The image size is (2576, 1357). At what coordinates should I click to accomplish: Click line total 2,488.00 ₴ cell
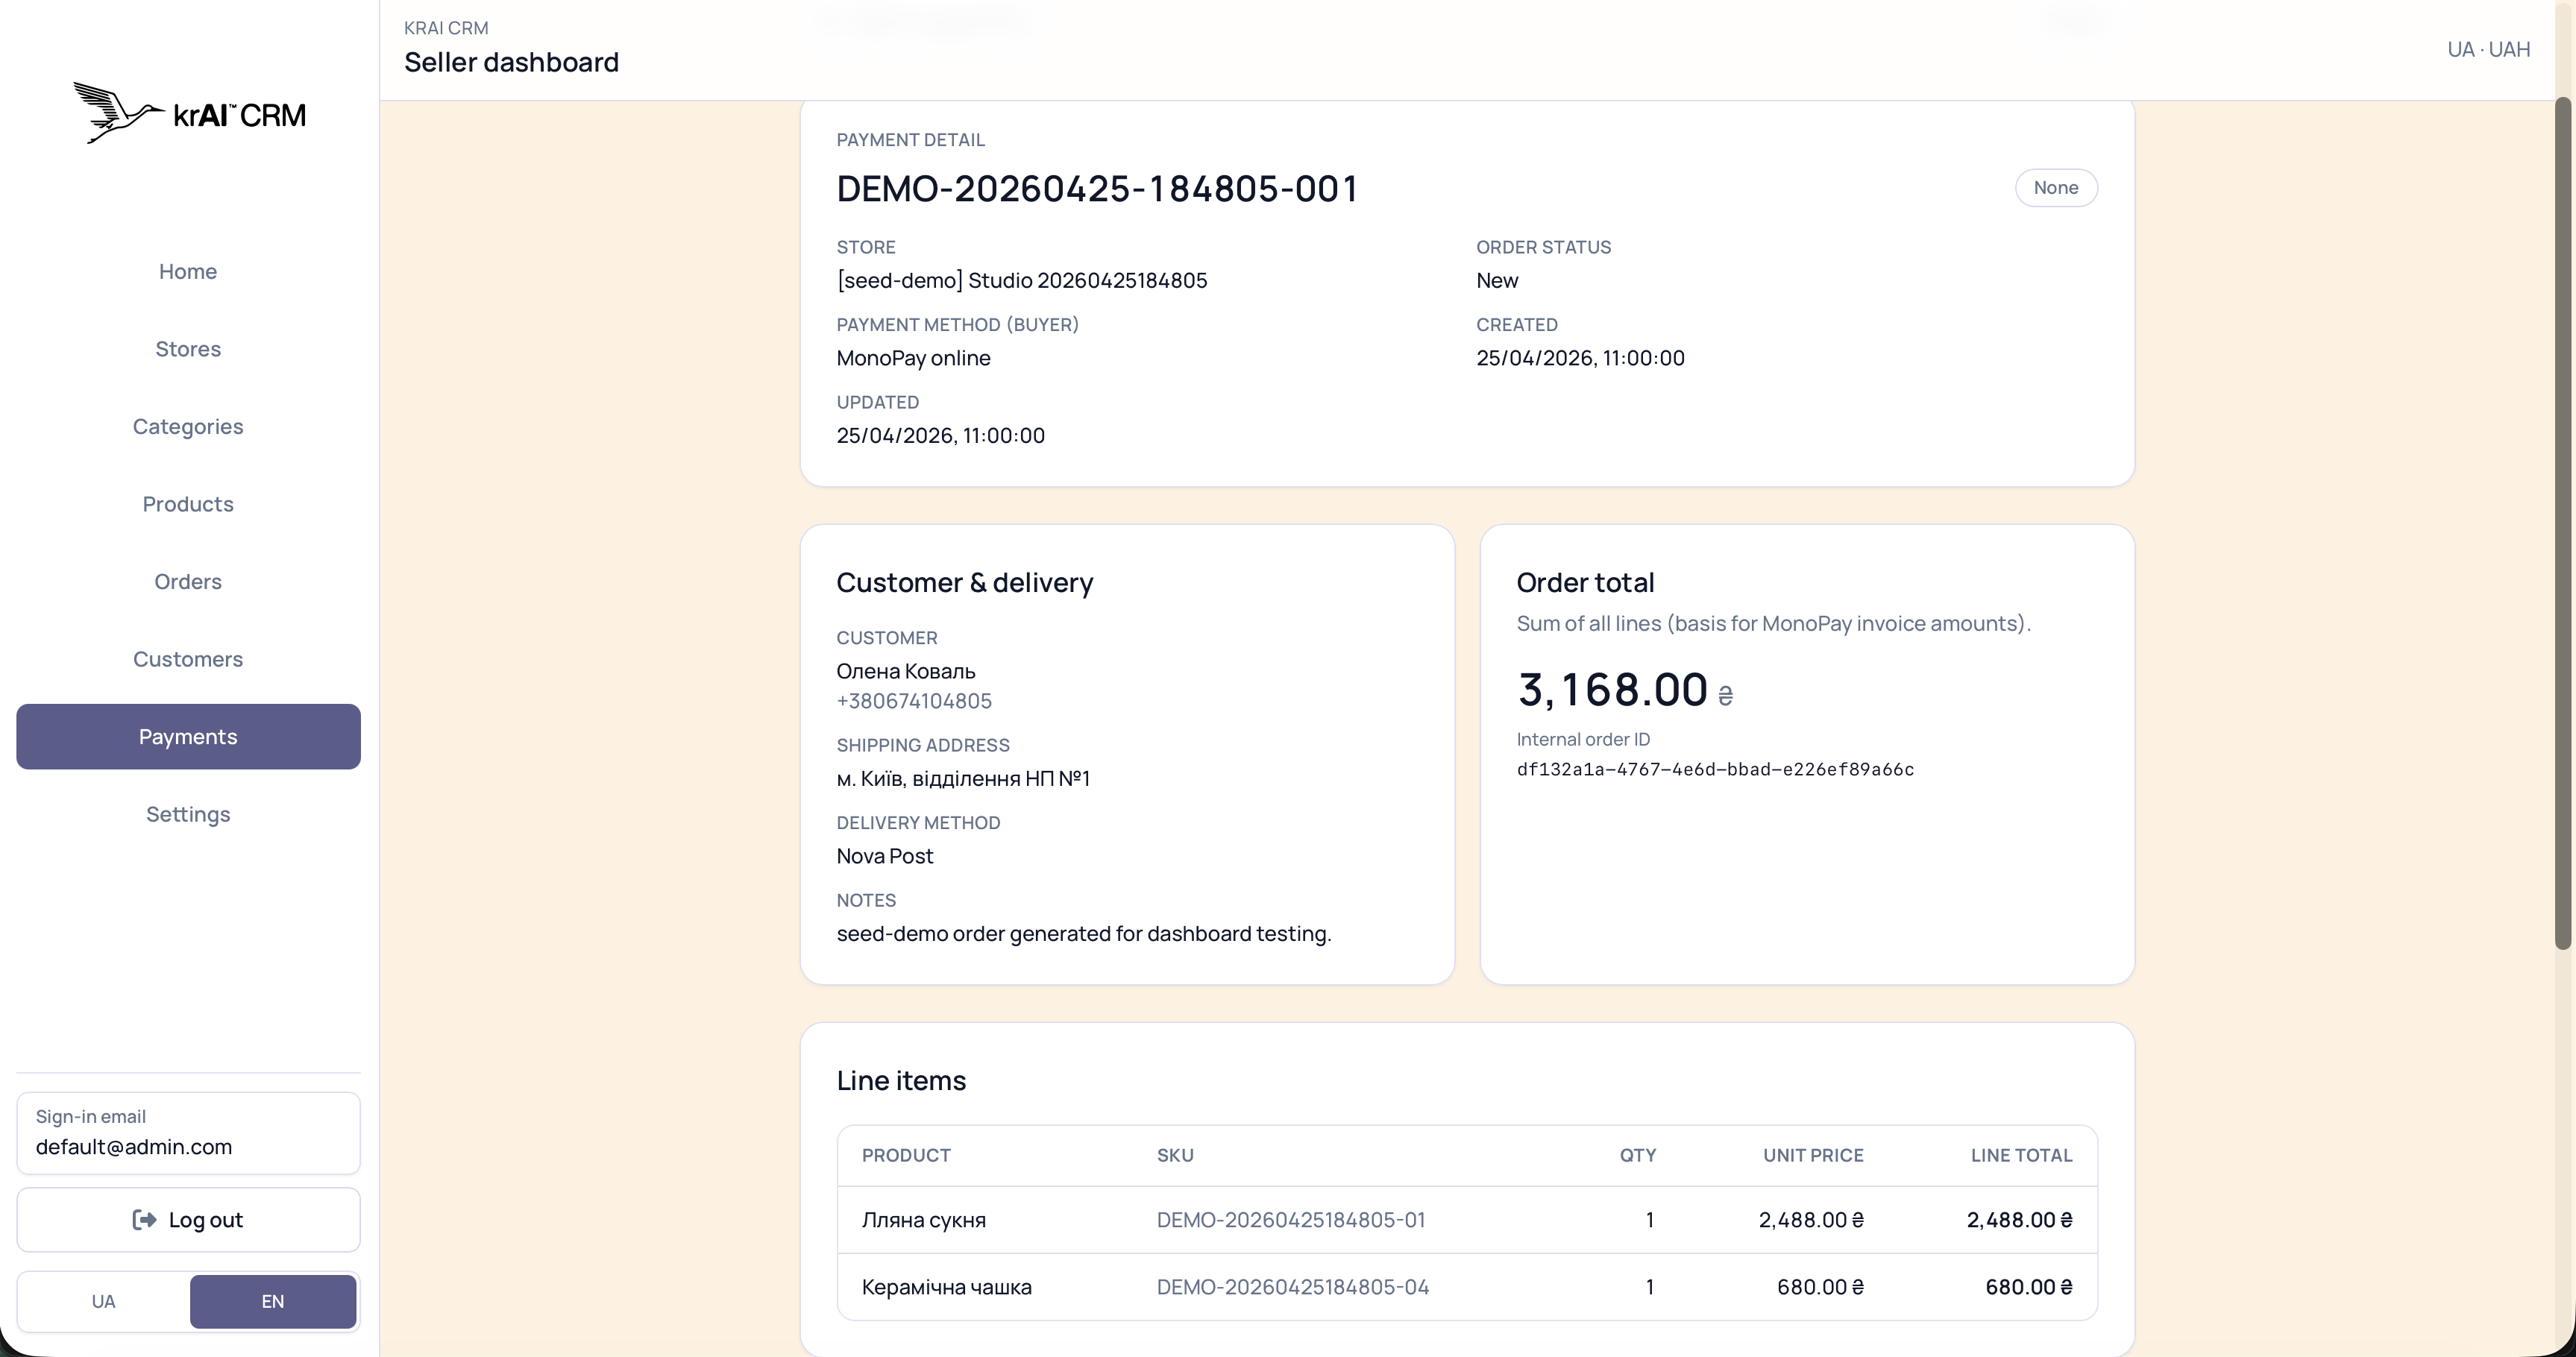coord(2019,1219)
